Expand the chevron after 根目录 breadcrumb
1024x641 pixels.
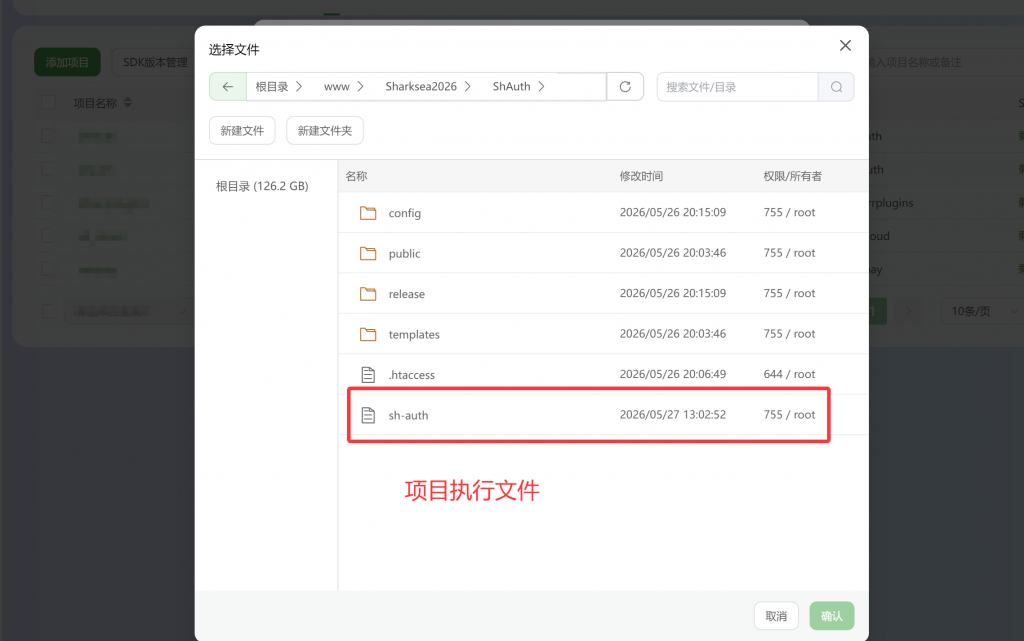[x=299, y=87]
